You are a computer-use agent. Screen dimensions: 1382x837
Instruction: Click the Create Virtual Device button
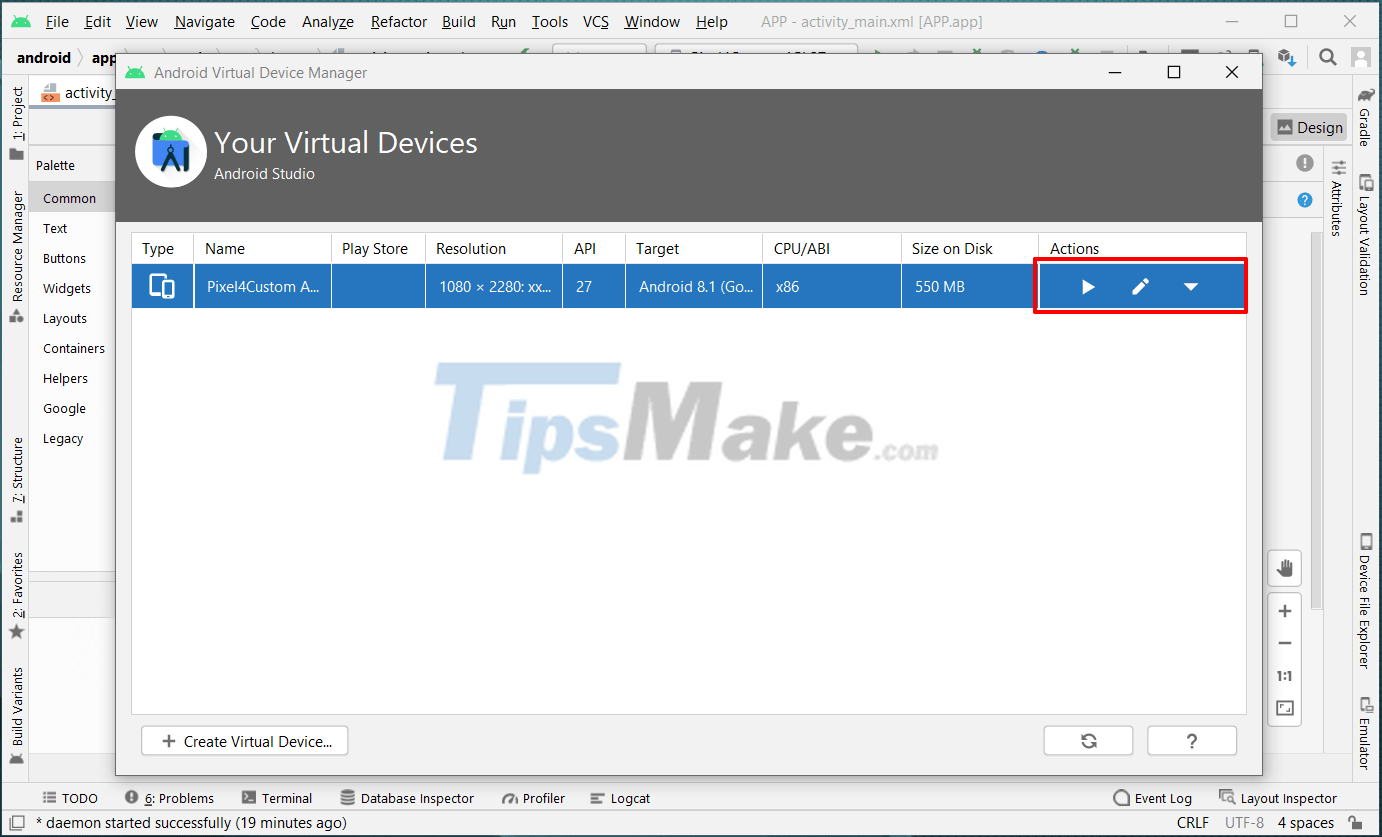[244, 740]
